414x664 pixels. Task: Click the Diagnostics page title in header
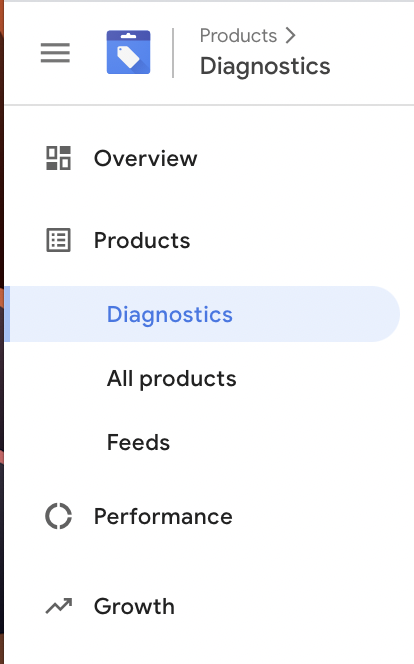tap(265, 66)
